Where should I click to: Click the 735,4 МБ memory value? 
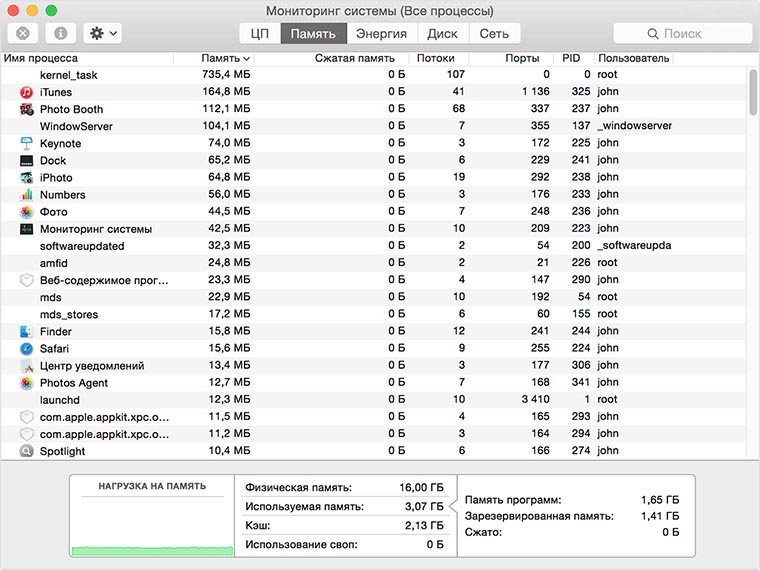(x=226, y=75)
